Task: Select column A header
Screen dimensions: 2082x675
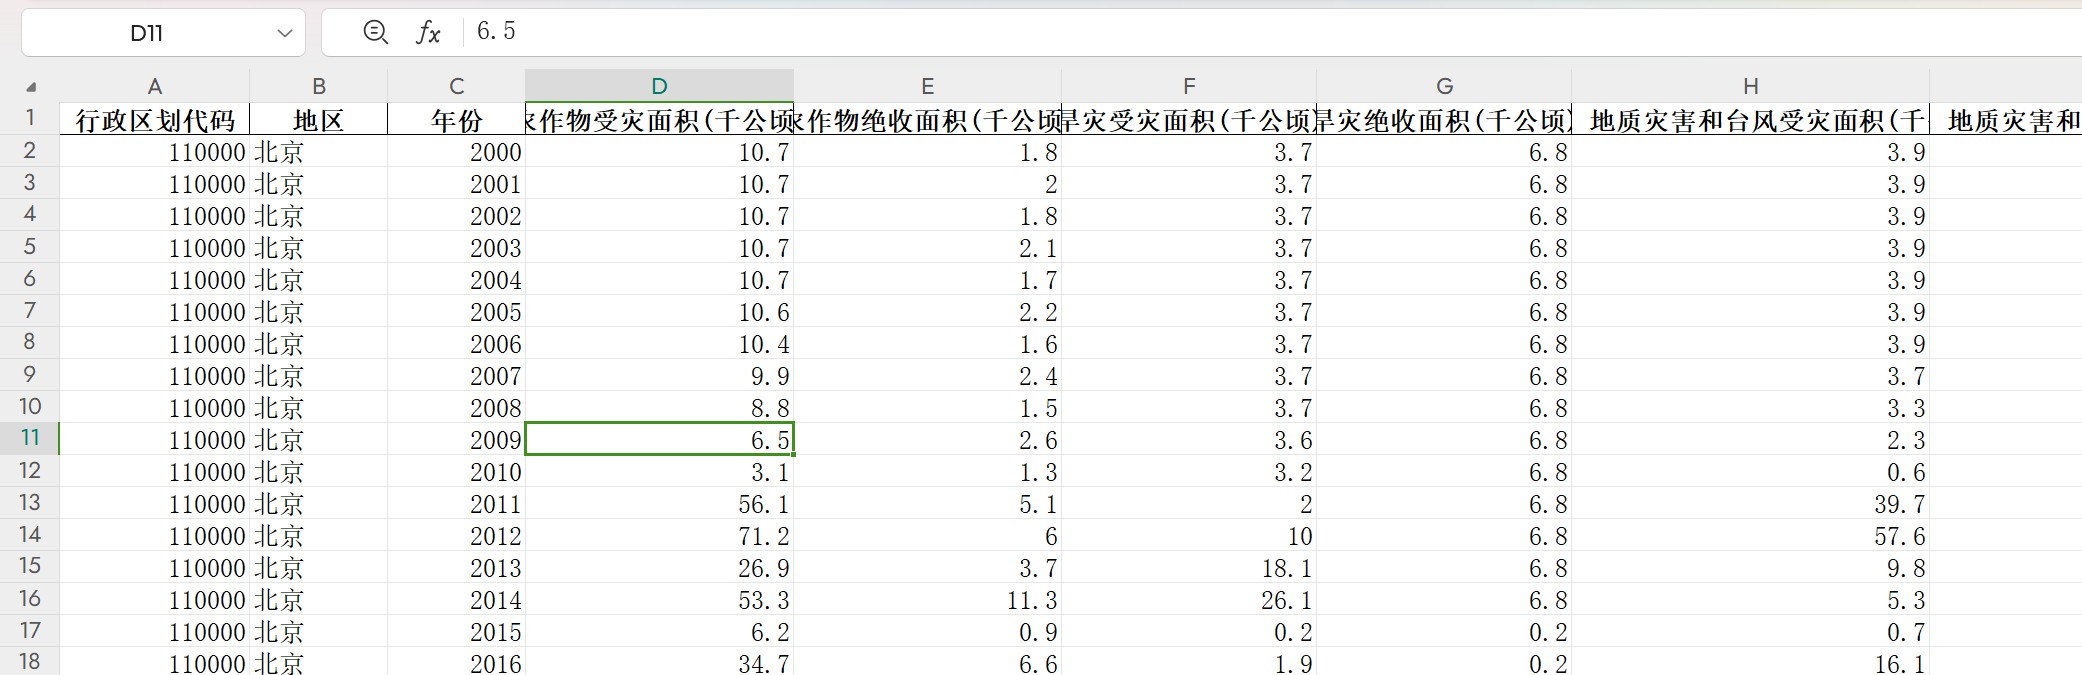Action: tap(155, 86)
